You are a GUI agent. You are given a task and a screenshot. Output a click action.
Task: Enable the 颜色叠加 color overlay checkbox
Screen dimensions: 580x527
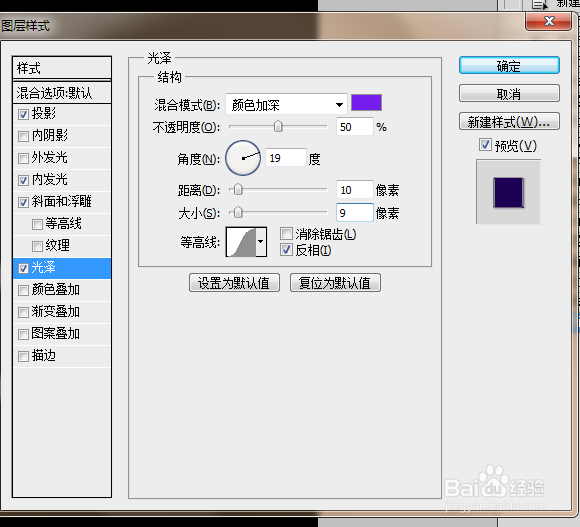pyautogui.click(x=23, y=290)
